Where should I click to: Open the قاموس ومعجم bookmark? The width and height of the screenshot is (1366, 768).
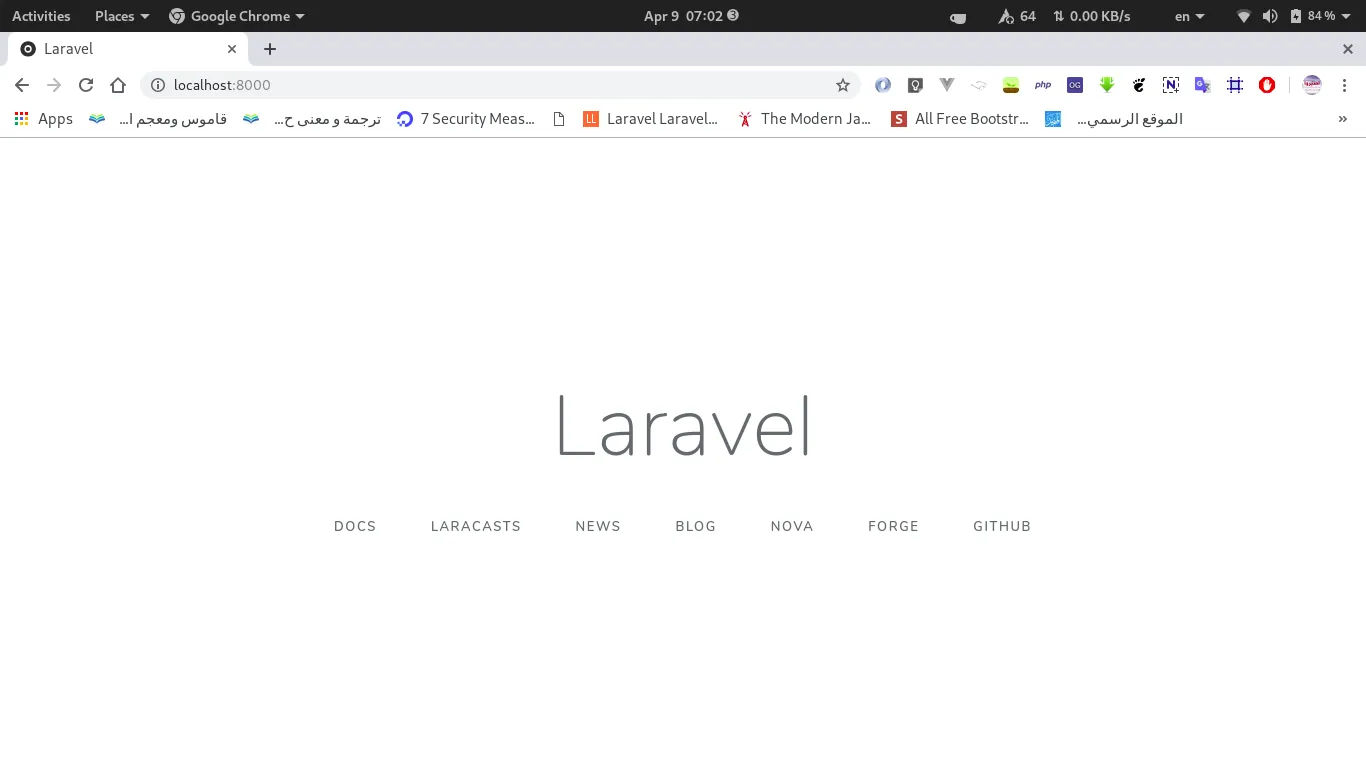click(158, 119)
